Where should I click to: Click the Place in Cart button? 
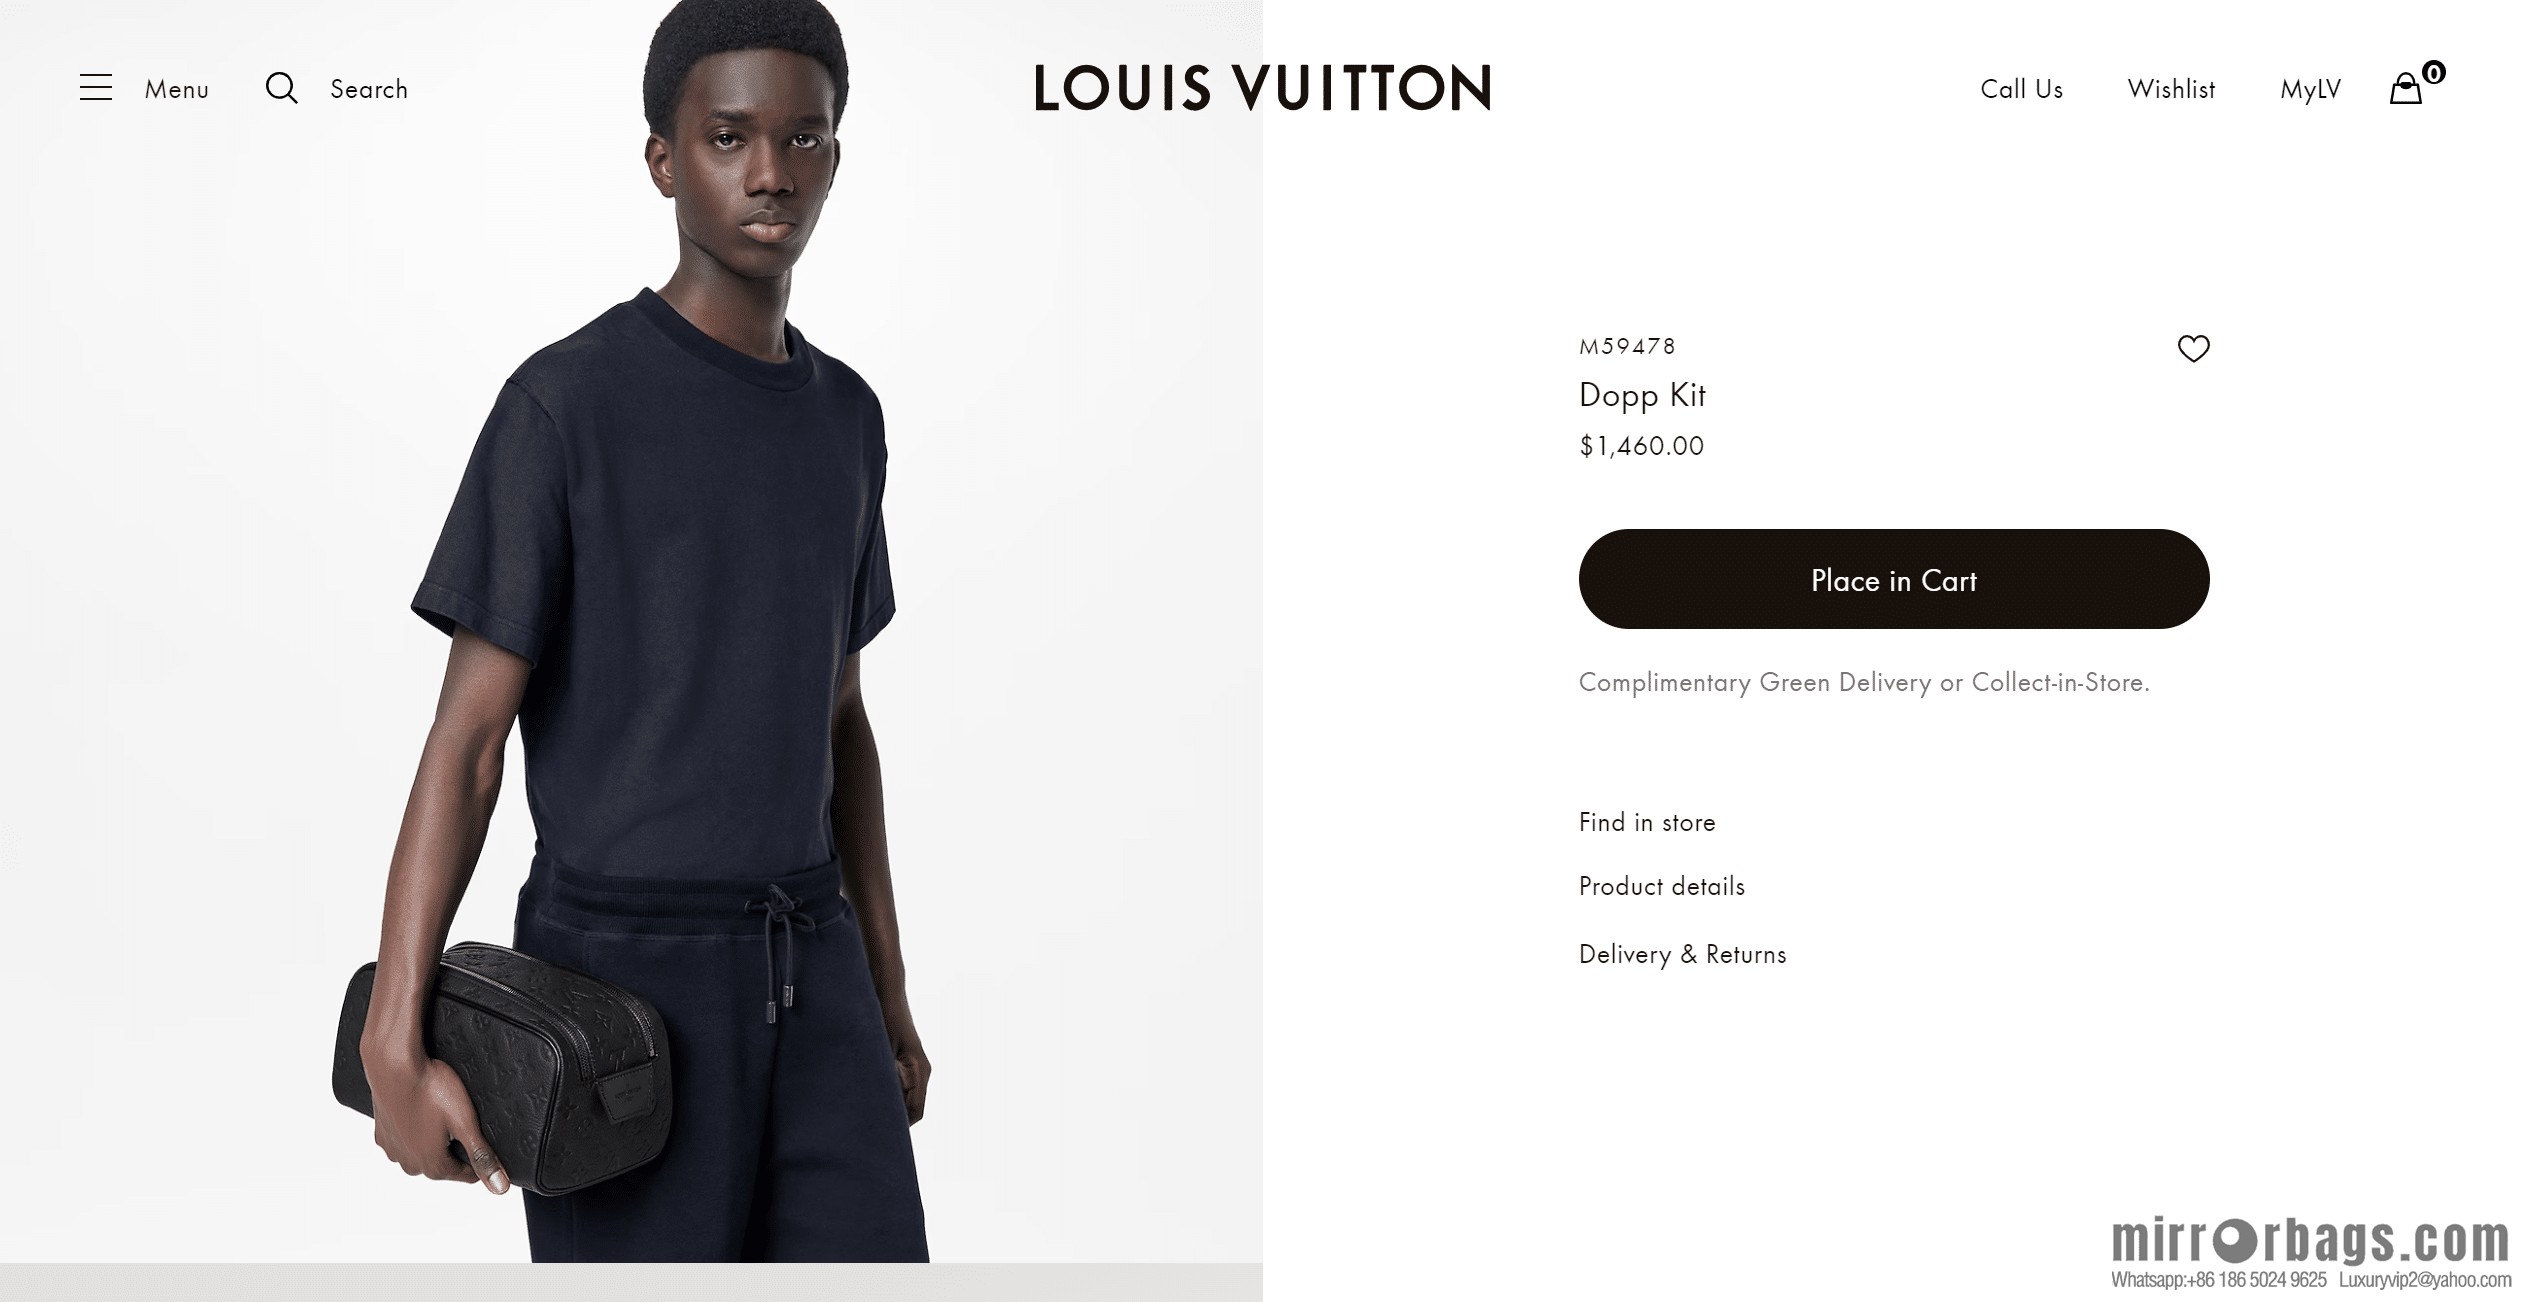1893,579
